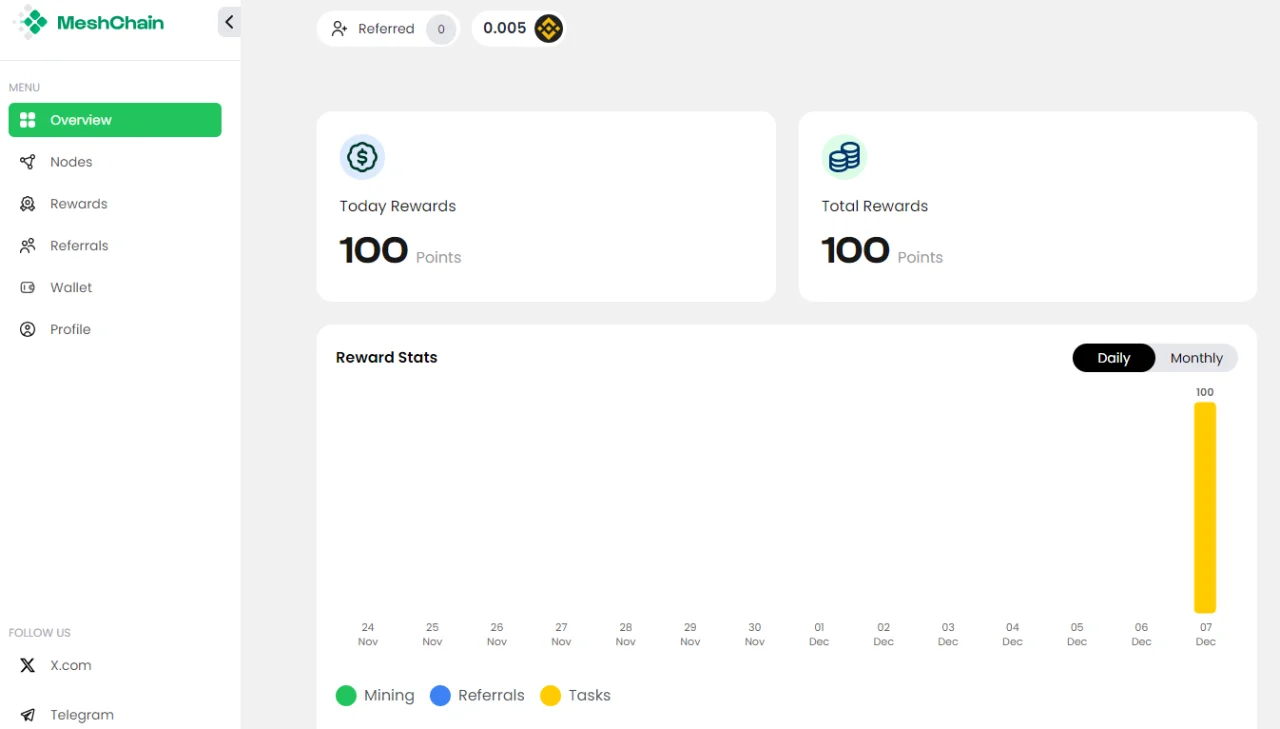Click the add-referral person icon

click(340, 29)
